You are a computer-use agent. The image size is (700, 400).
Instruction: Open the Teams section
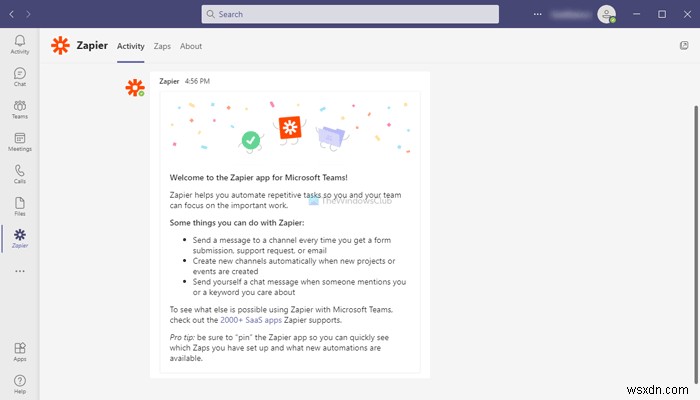20,109
